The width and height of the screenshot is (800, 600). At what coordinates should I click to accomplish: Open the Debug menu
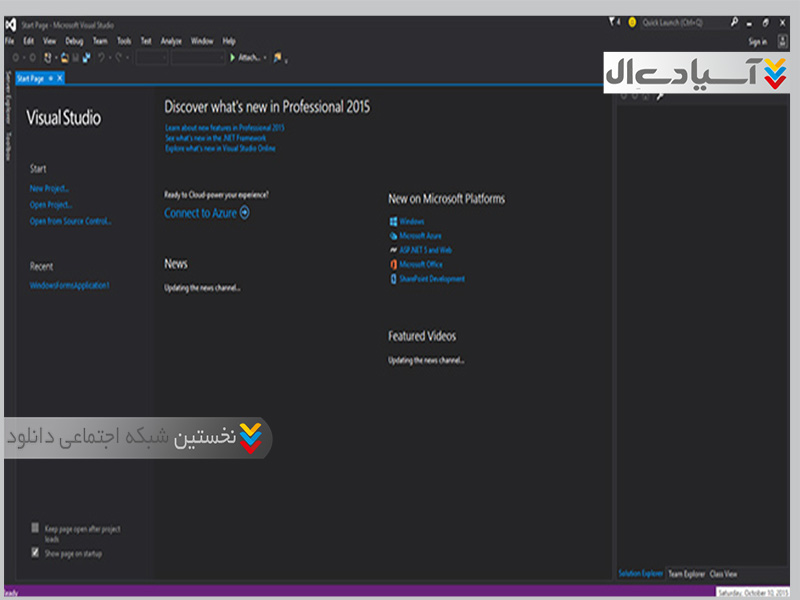(74, 41)
